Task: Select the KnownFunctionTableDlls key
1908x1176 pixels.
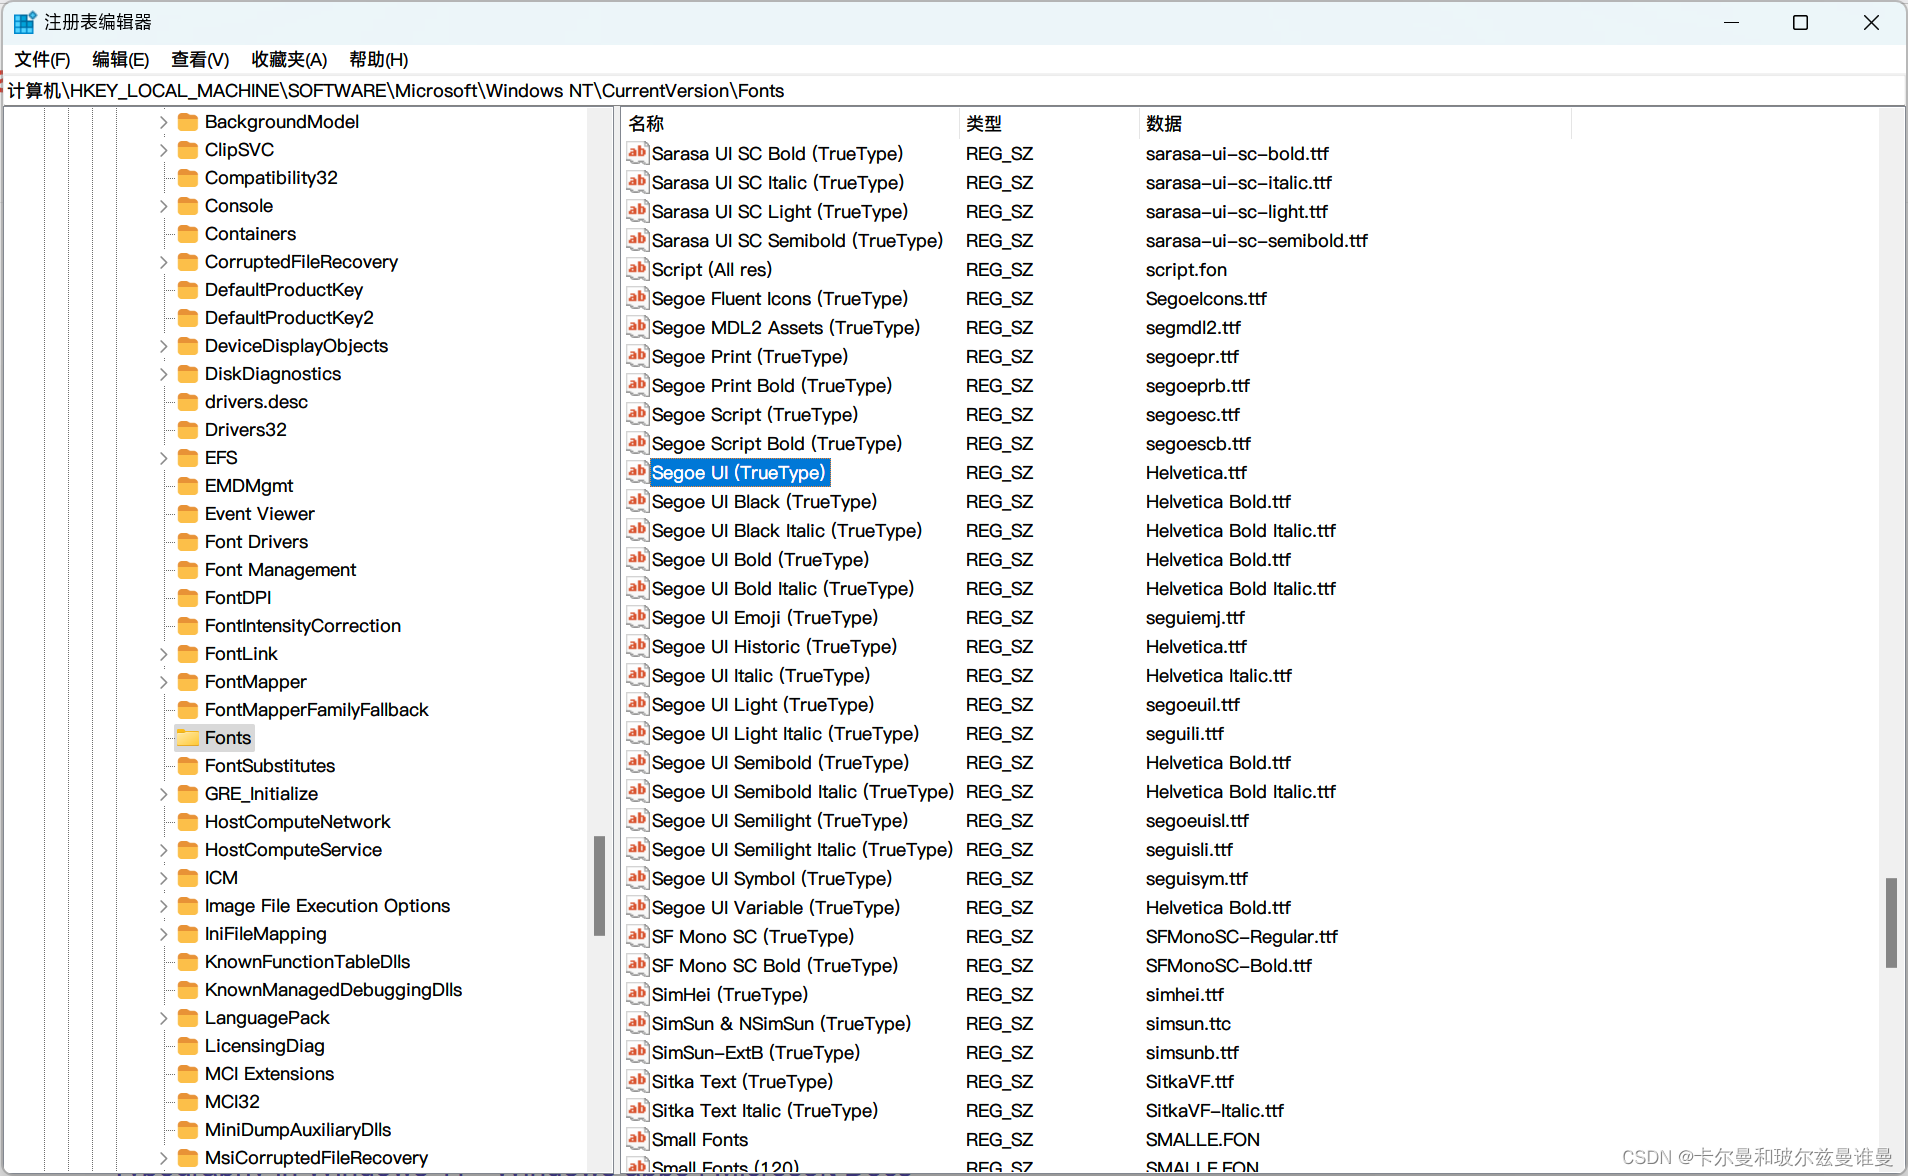Action: click(307, 962)
